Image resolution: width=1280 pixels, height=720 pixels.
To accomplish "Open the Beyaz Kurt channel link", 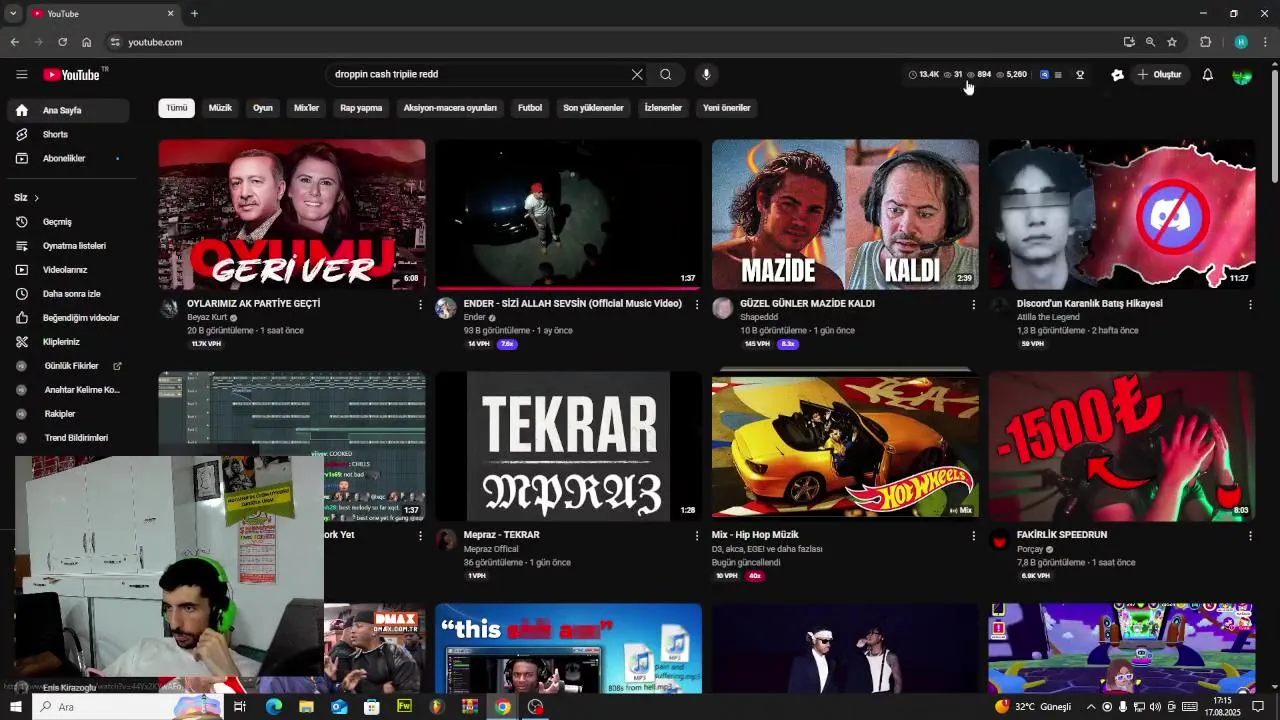I will 207,317.
